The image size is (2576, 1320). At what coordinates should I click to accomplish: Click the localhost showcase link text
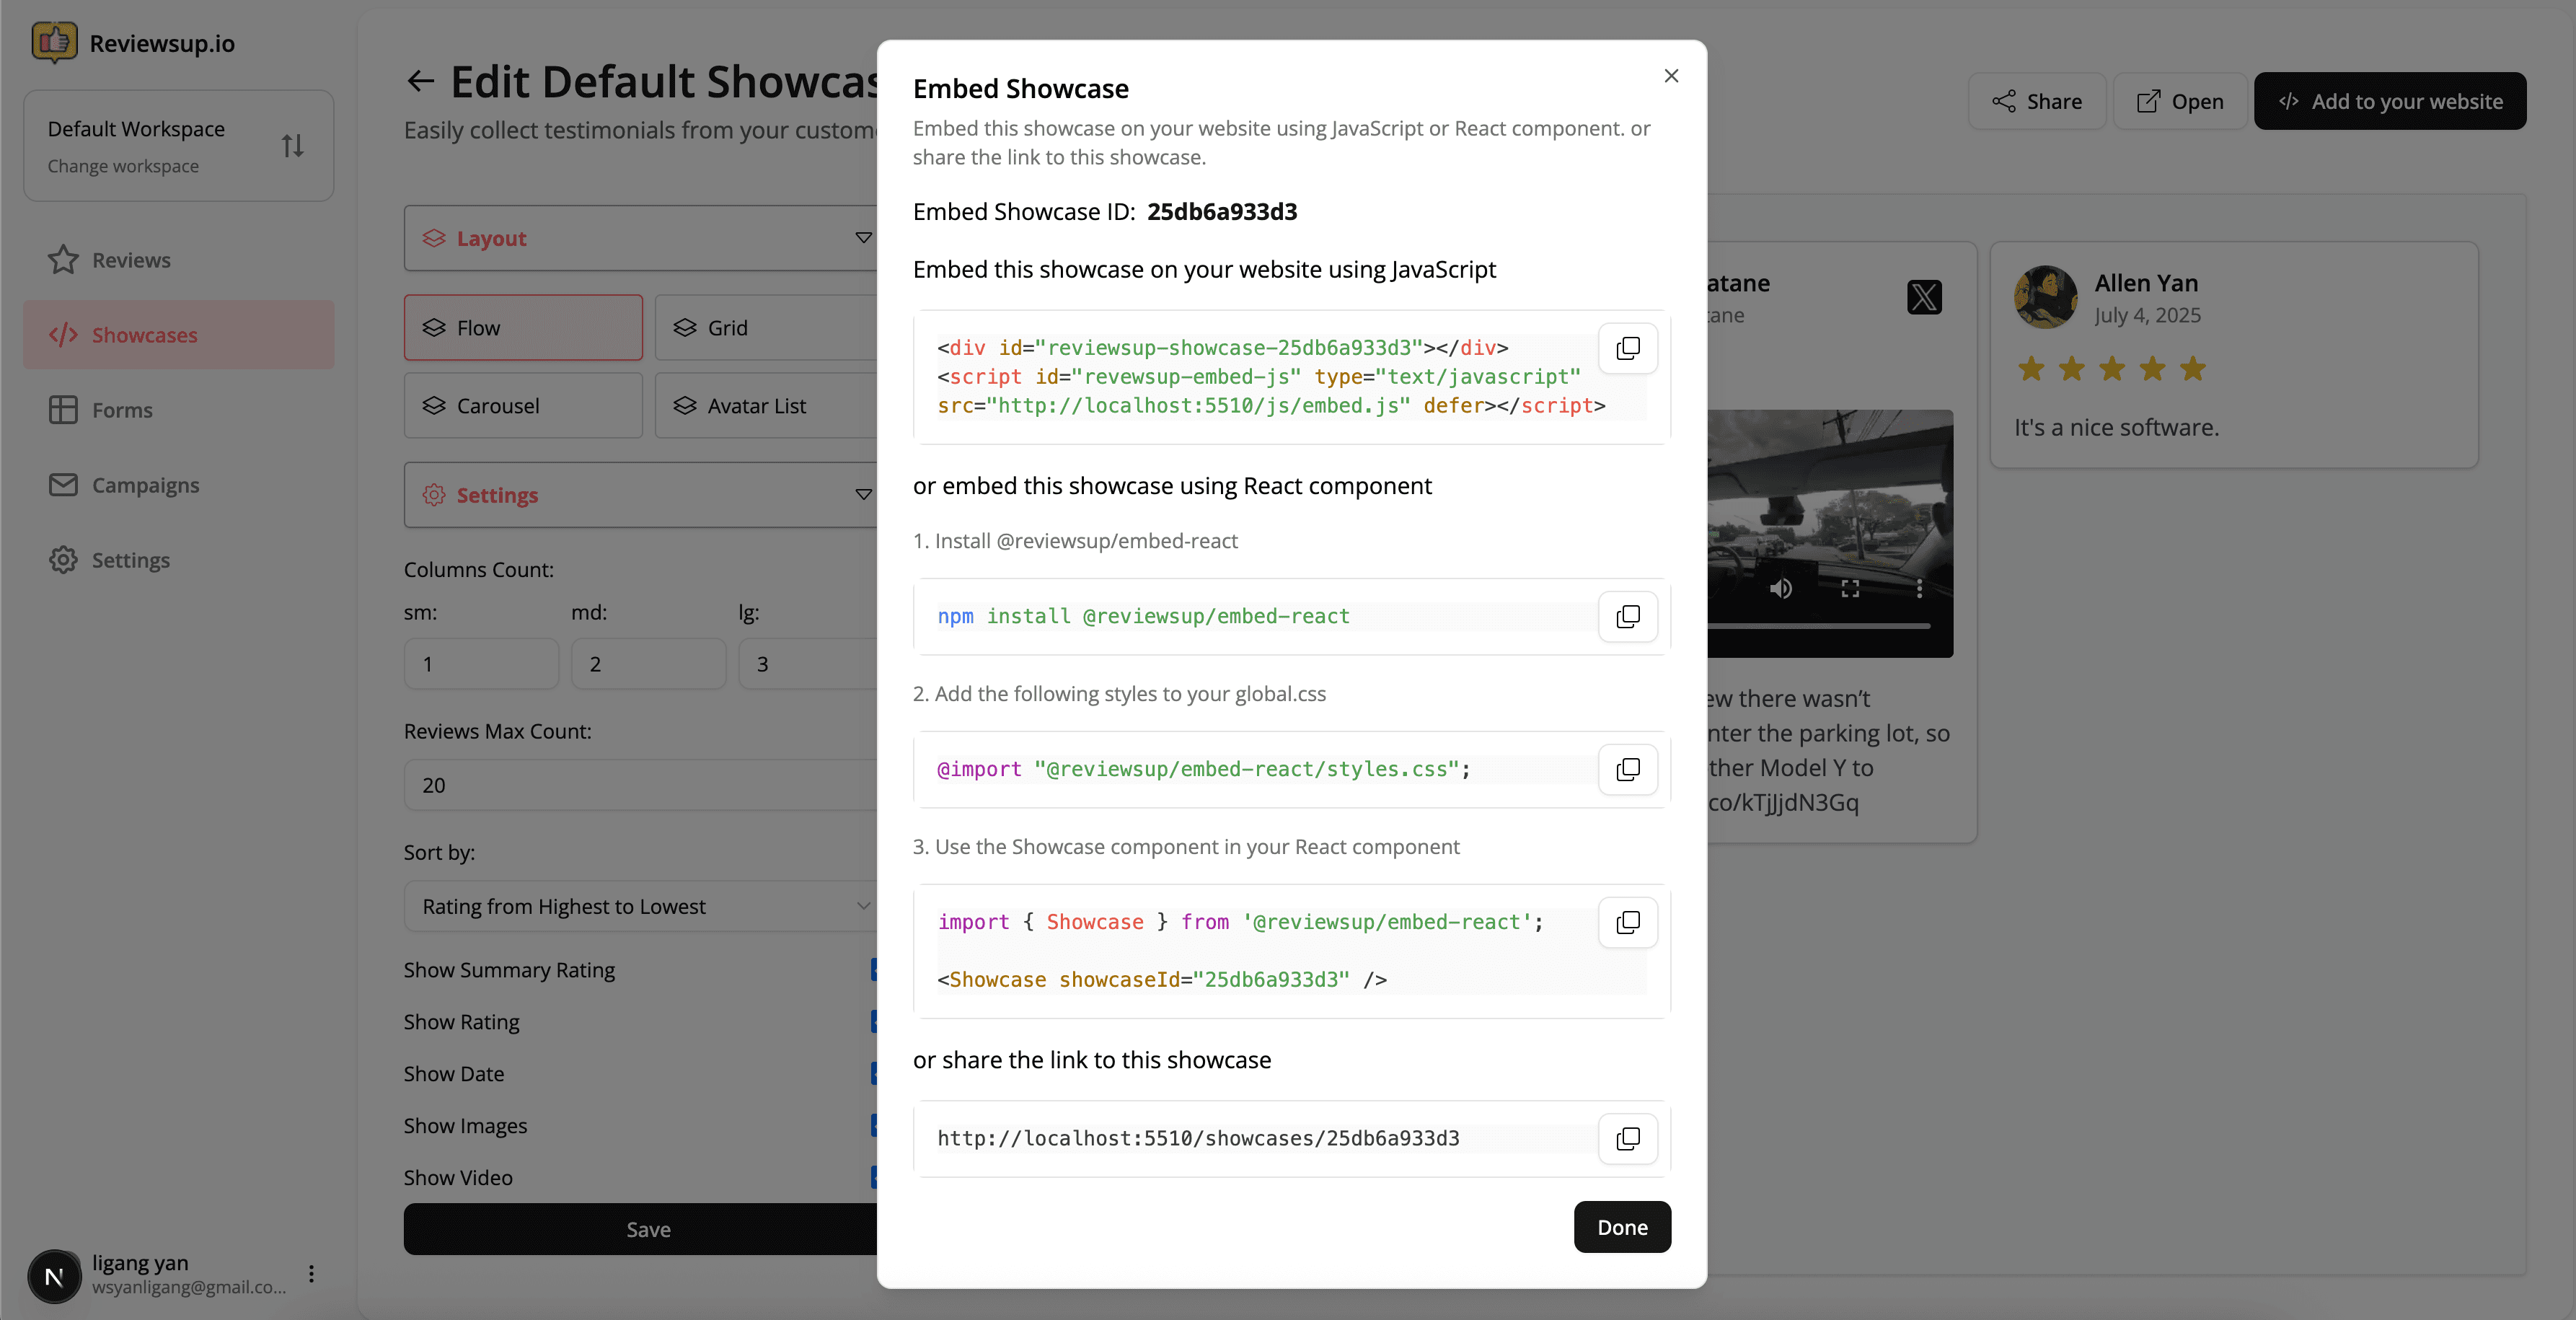(x=1198, y=1138)
